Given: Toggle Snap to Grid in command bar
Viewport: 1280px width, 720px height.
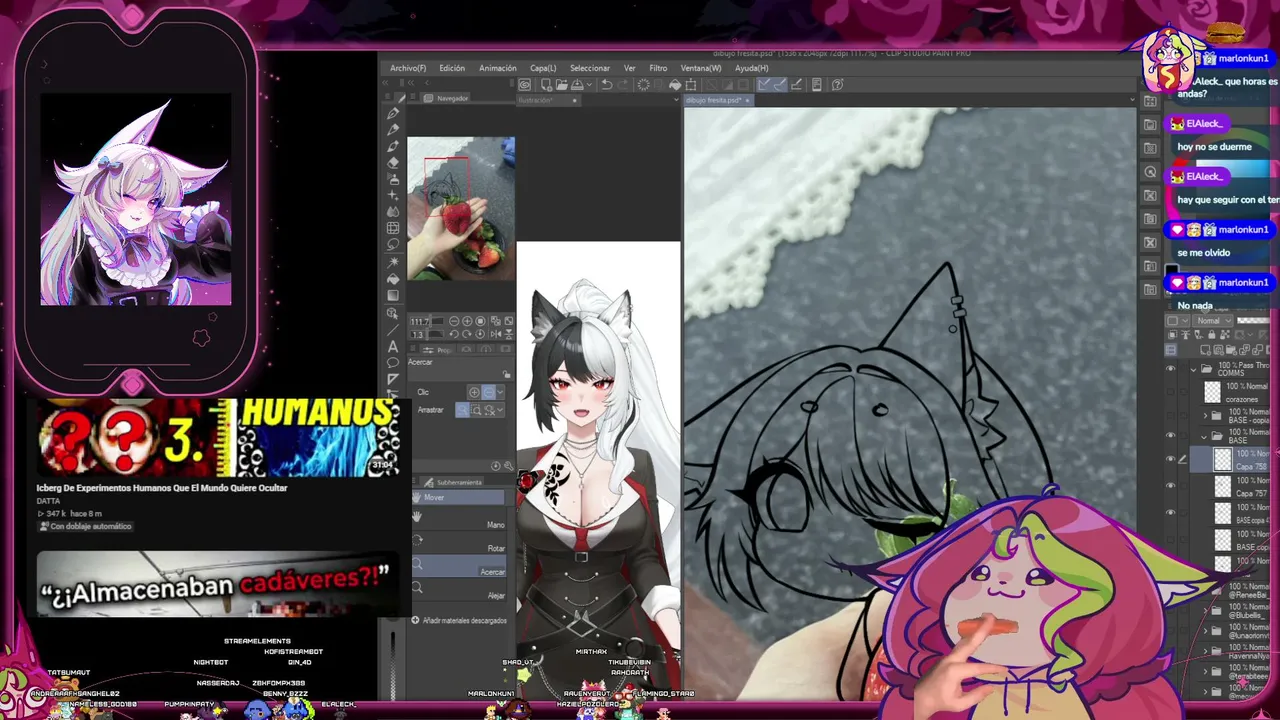Looking at the screenshot, I should coord(798,85).
